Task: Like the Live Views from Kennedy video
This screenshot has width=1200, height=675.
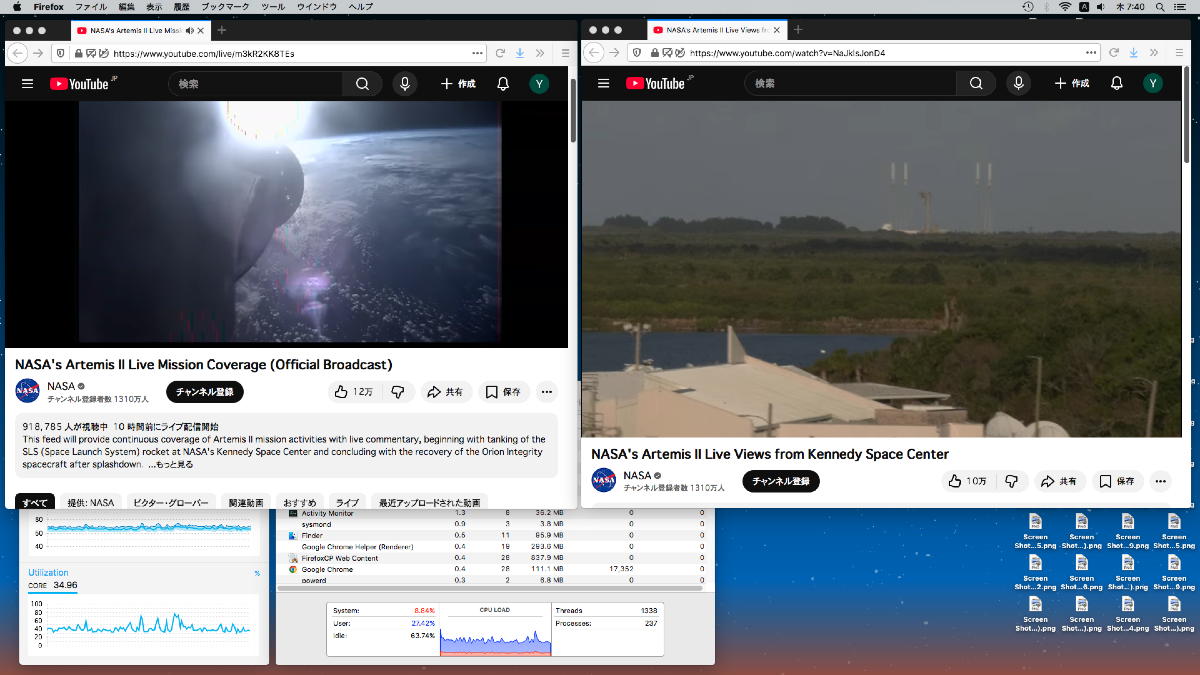Action: [x=967, y=481]
